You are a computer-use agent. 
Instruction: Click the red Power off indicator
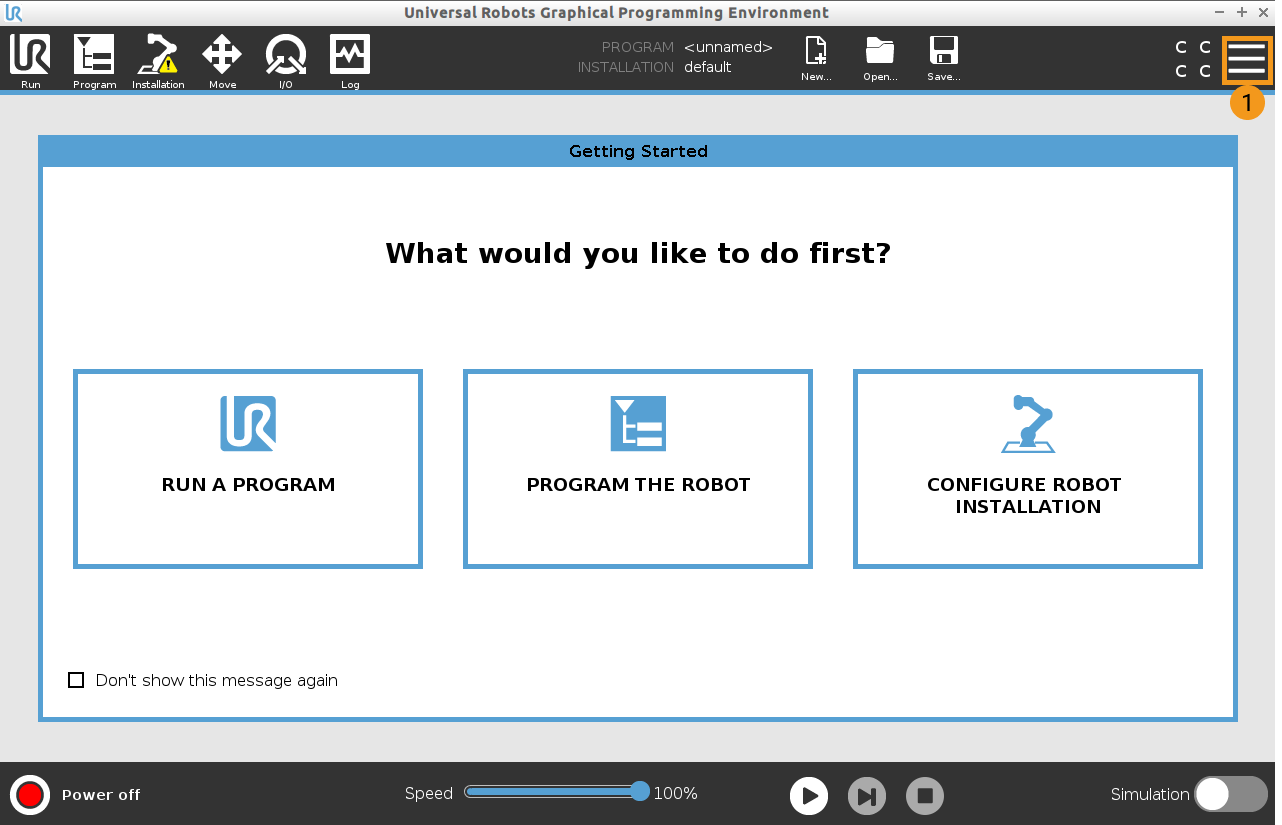[x=30, y=795]
